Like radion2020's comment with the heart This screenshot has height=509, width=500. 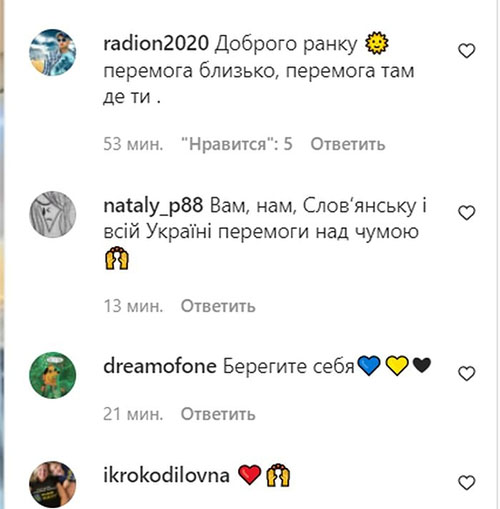(466, 51)
